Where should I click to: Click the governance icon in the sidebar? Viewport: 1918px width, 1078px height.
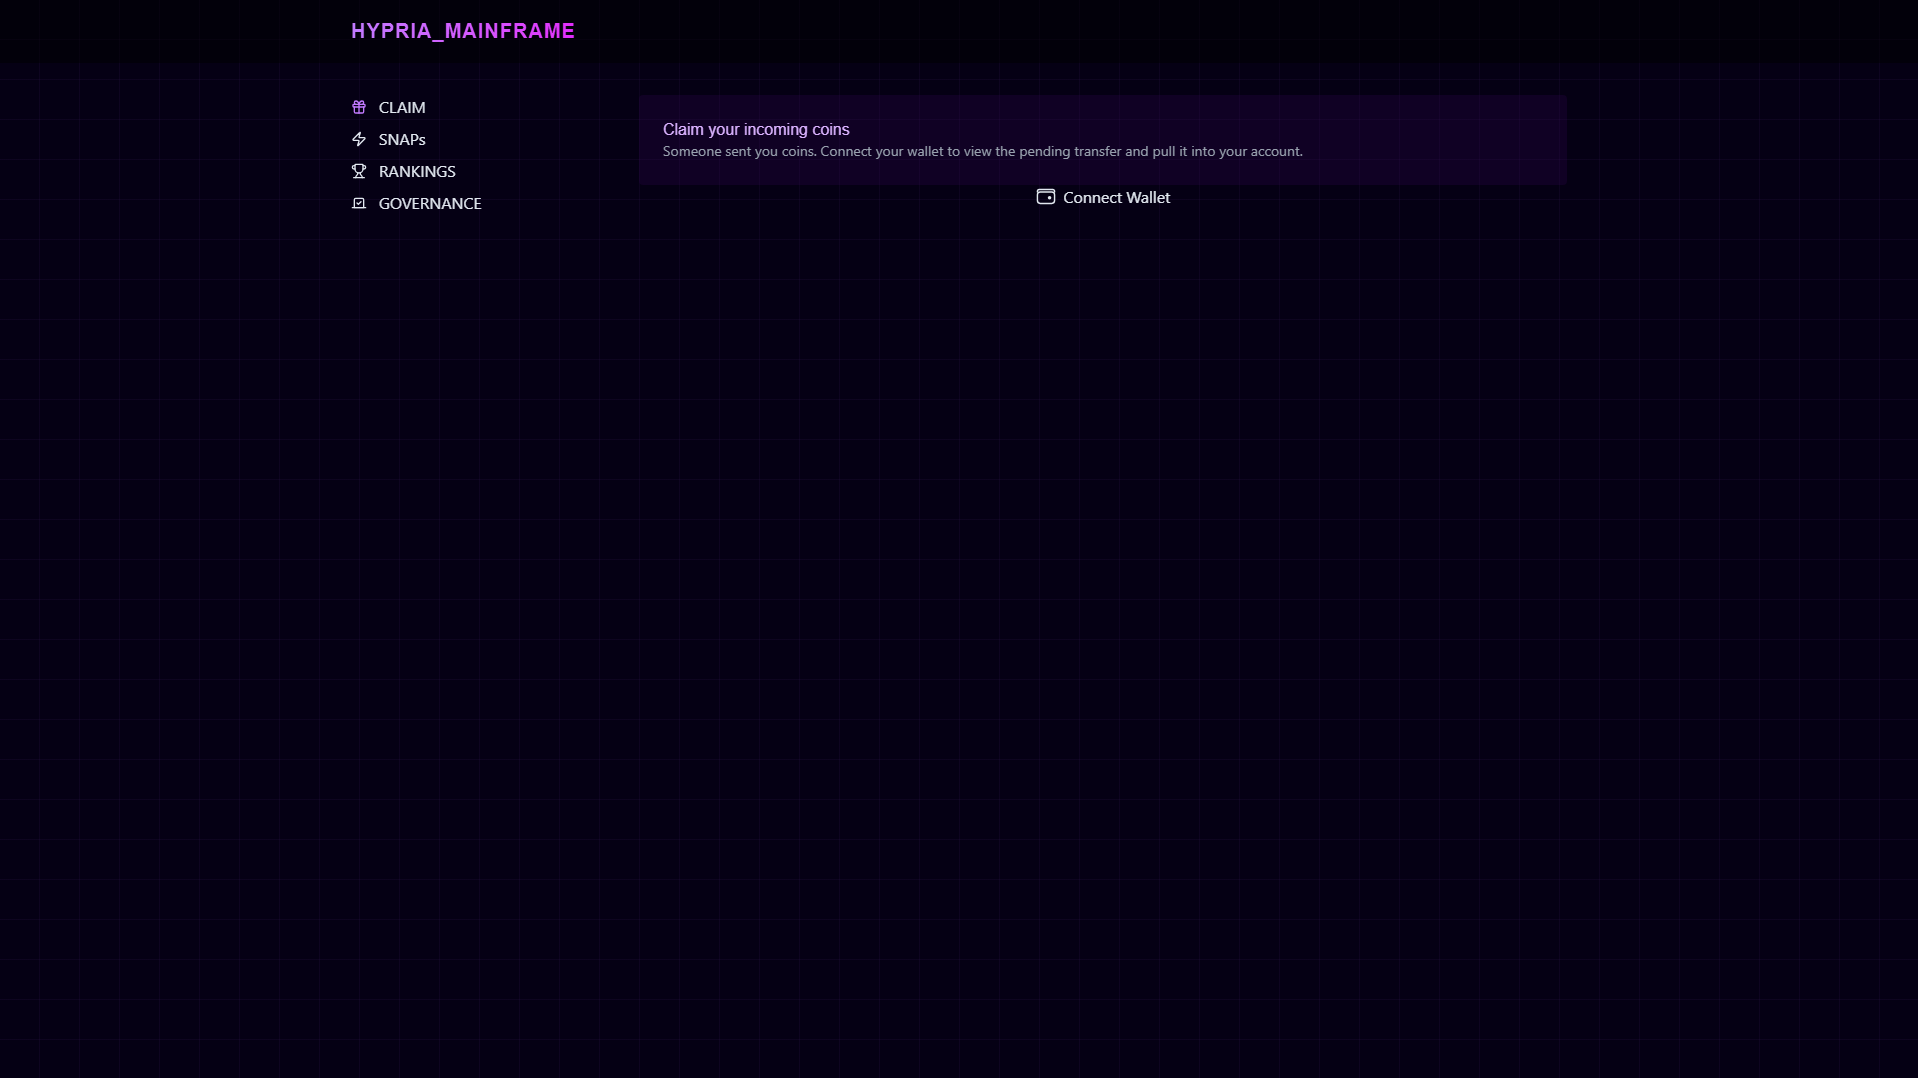click(x=359, y=203)
